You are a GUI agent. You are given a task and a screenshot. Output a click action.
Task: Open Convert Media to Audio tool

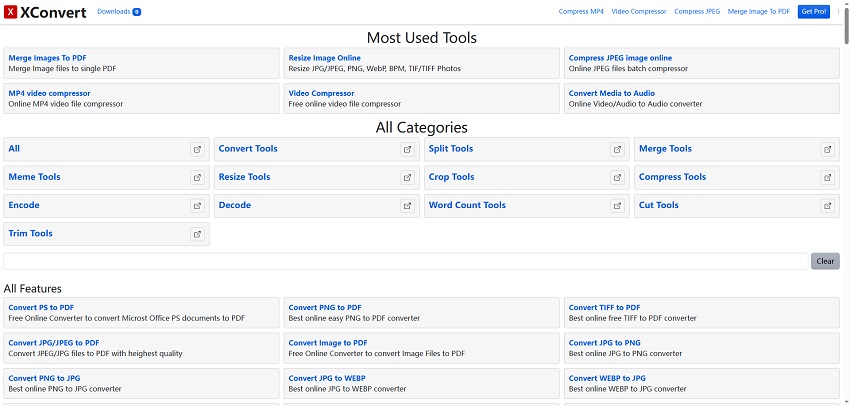tap(611, 93)
